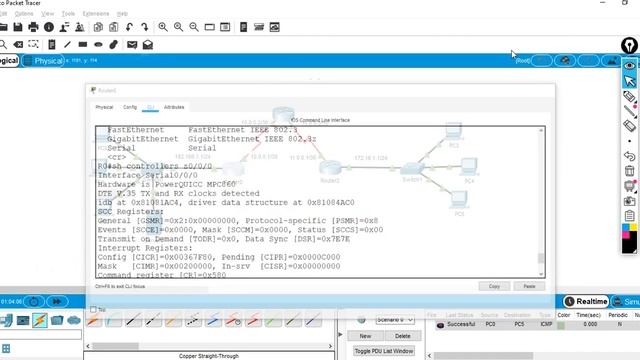Click the CLI vertical scrollbar thumb
The width and height of the screenshot is (640, 360).
tap(541, 258)
